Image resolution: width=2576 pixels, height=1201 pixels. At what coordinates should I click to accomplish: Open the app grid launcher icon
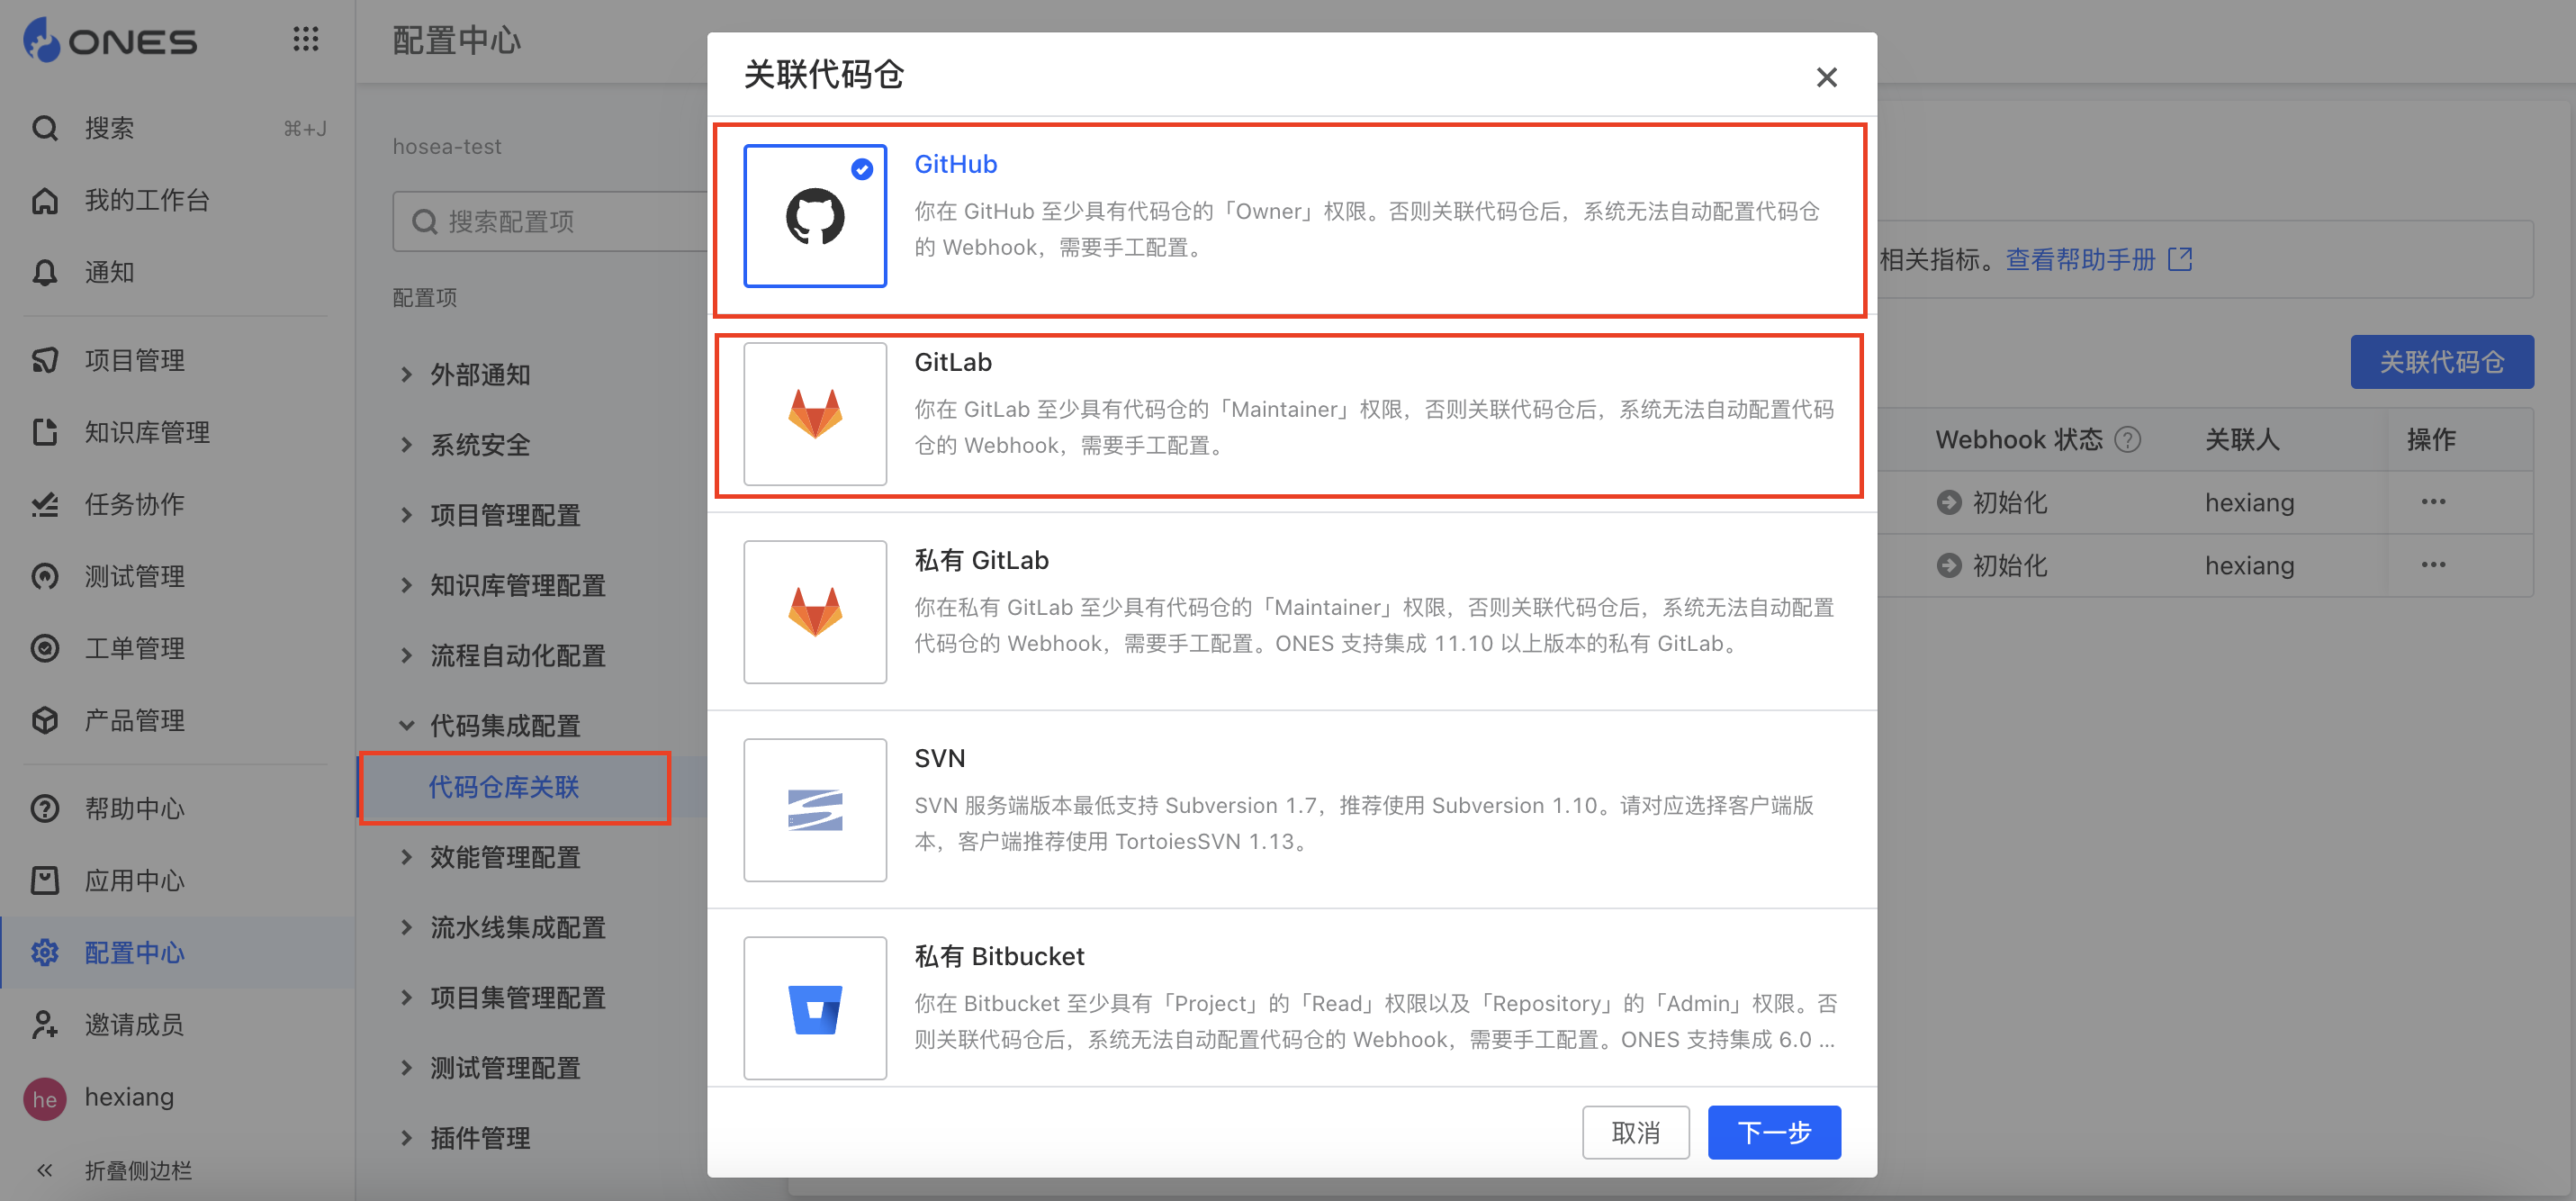point(305,40)
